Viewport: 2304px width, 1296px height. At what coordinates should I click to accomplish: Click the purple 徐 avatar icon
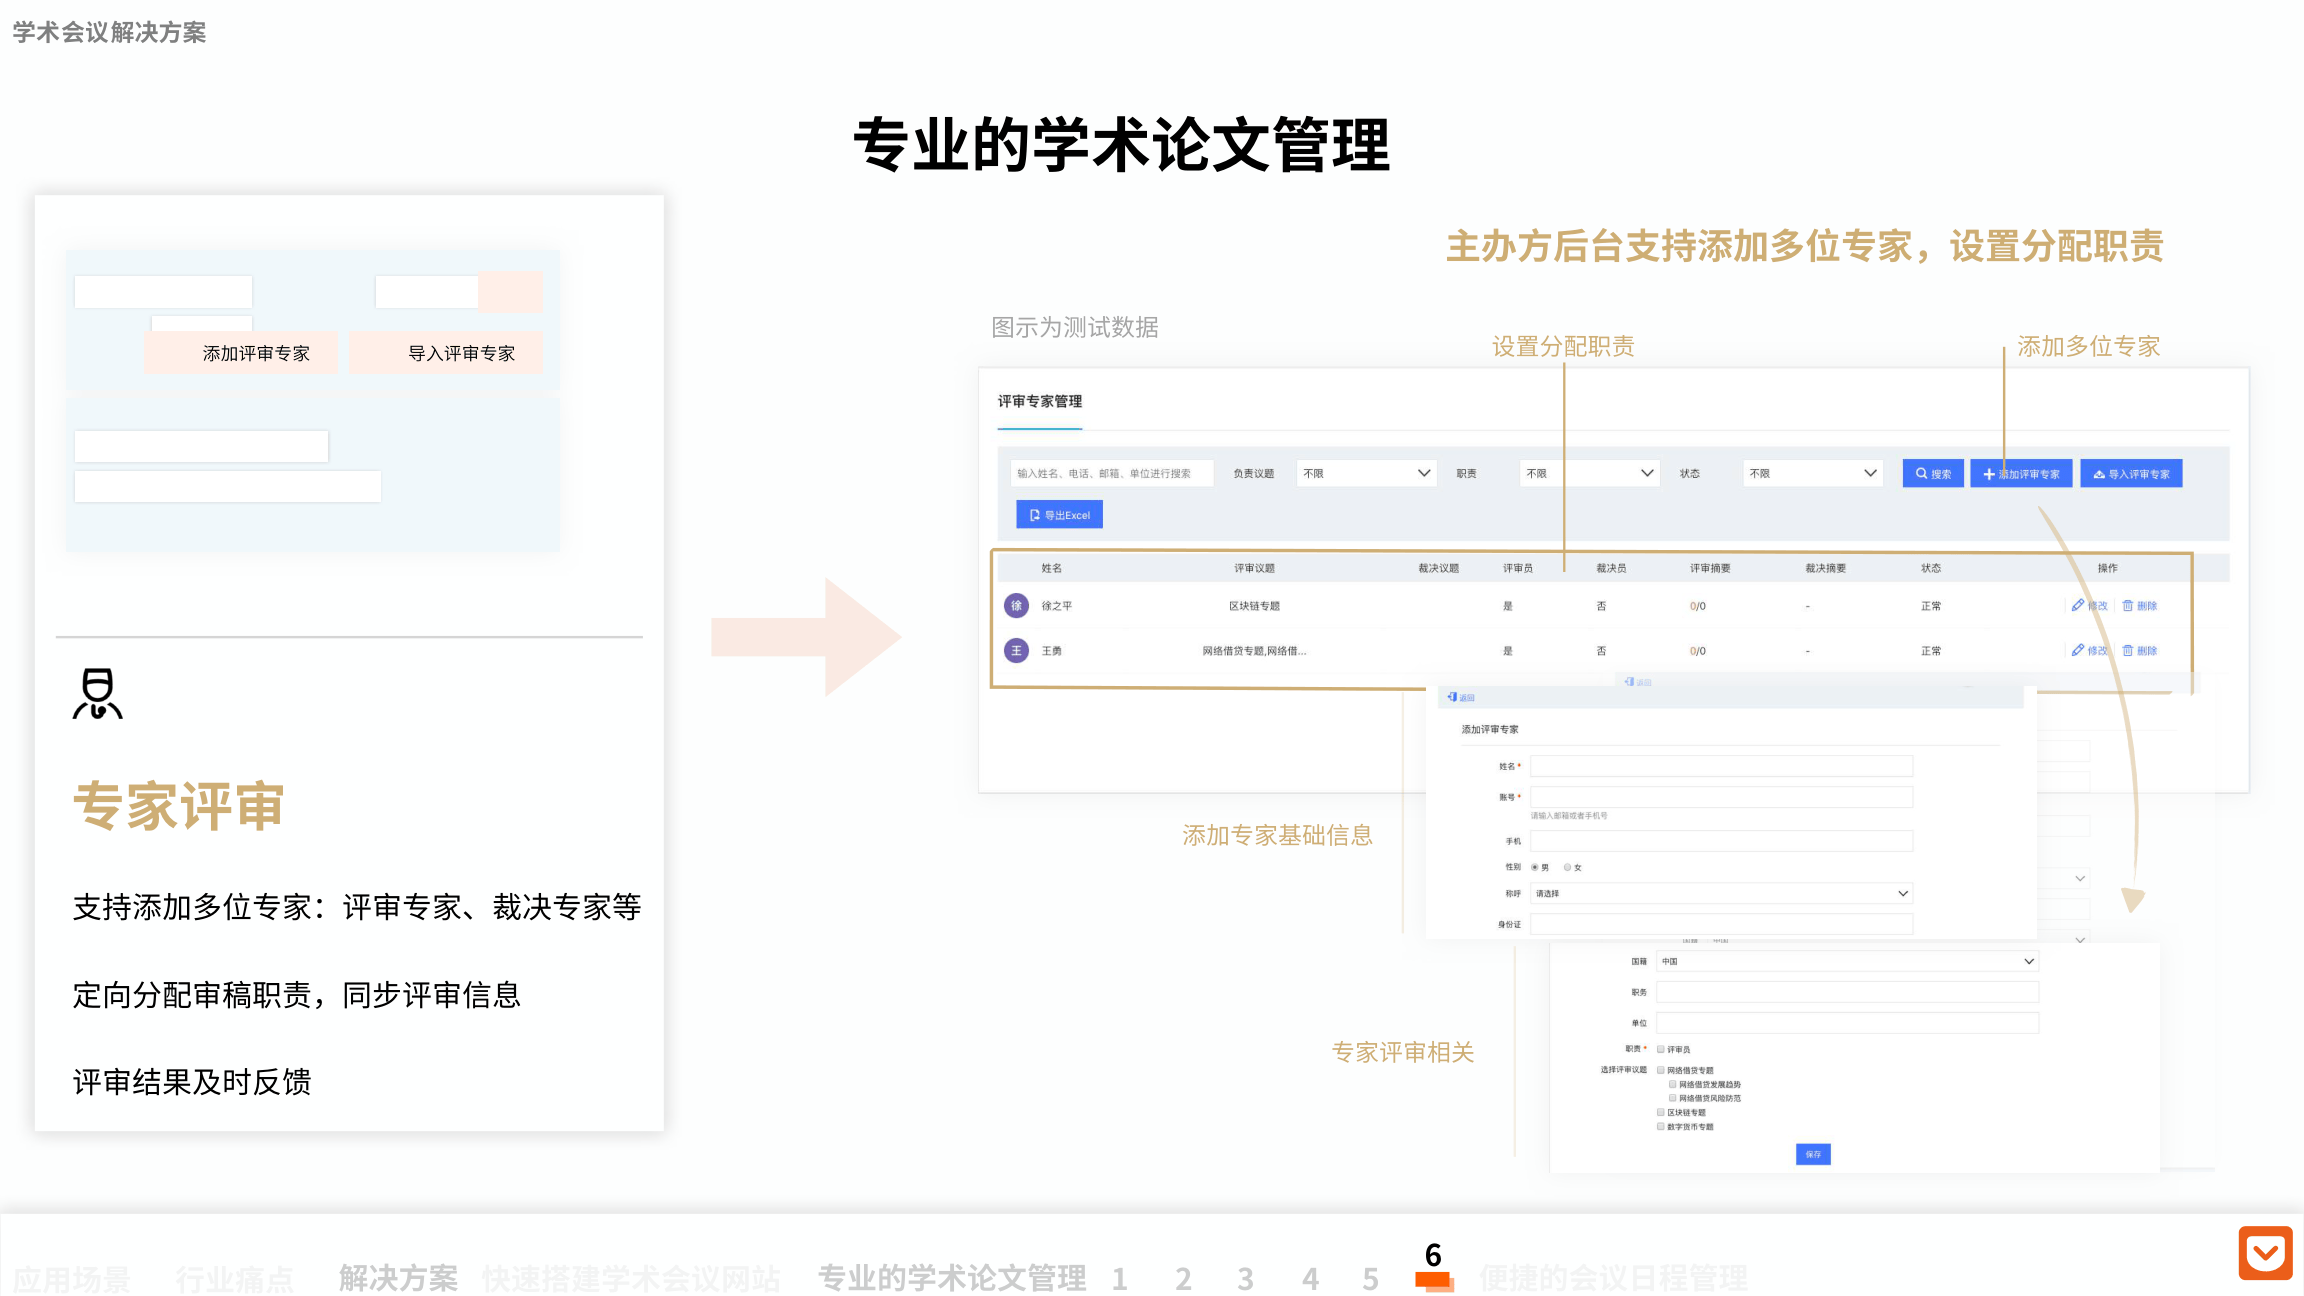tap(1016, 606)
